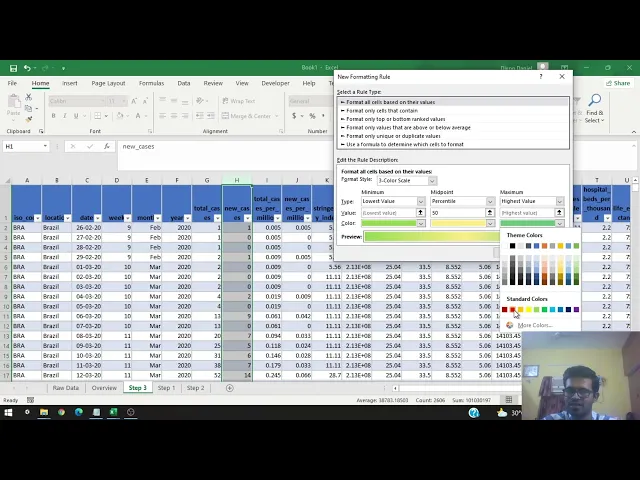Open the Formulas ribbon tab
This screenshot has height=480, width=640.
click(151, 83)
